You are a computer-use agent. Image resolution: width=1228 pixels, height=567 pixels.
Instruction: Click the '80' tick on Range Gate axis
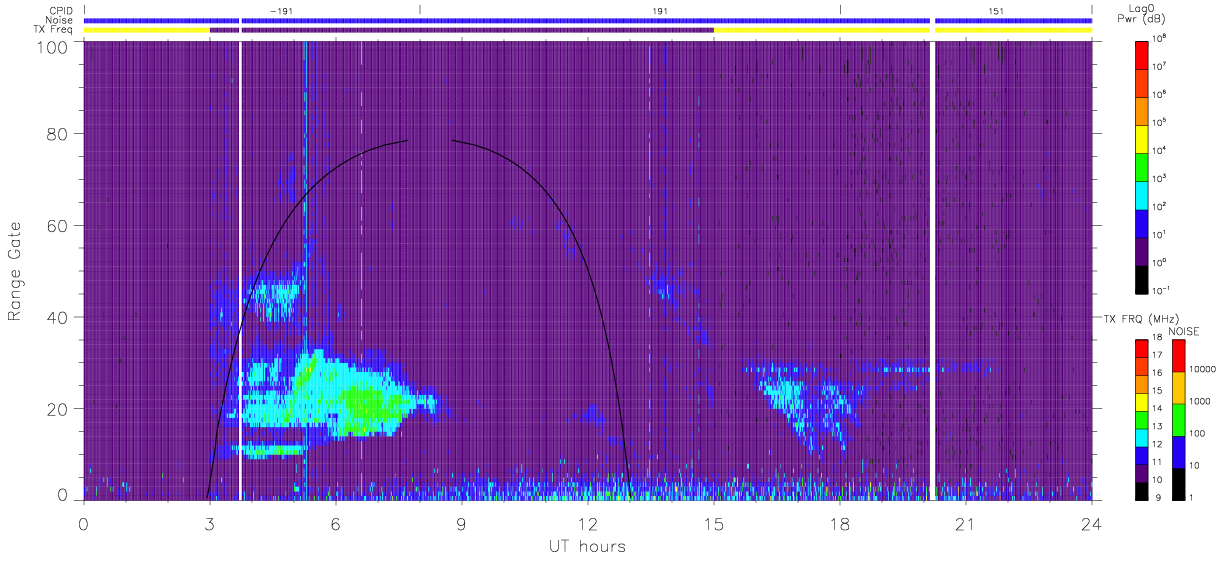pos(57,133)
